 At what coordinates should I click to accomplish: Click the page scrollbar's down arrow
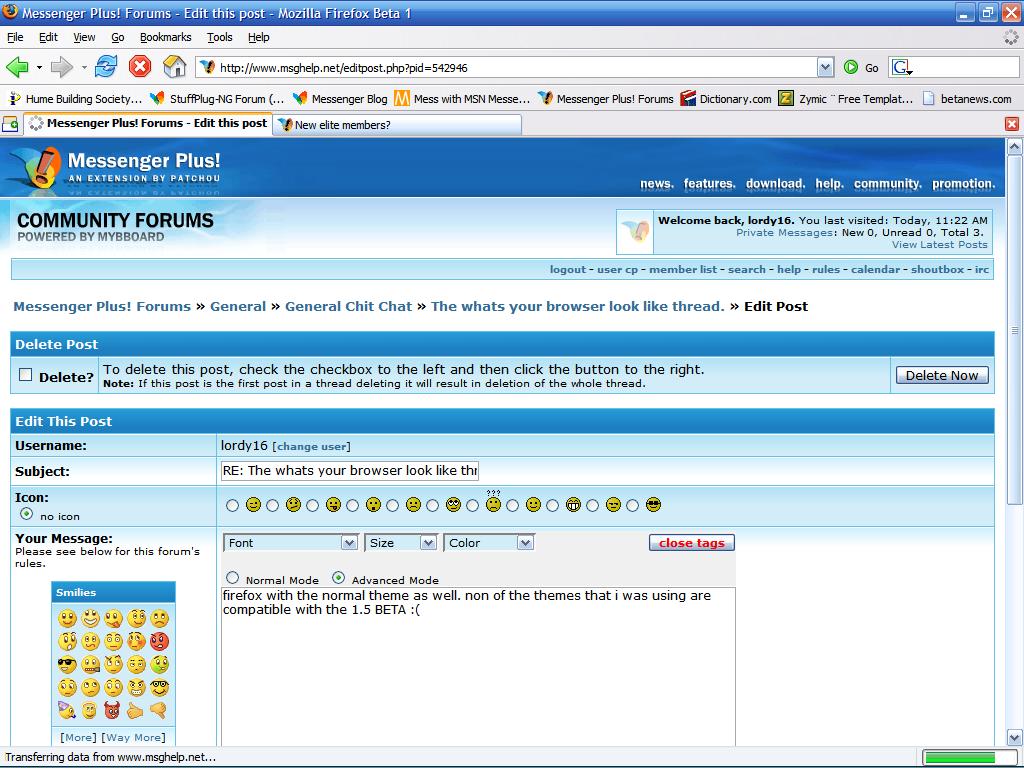pos(1014,738)
